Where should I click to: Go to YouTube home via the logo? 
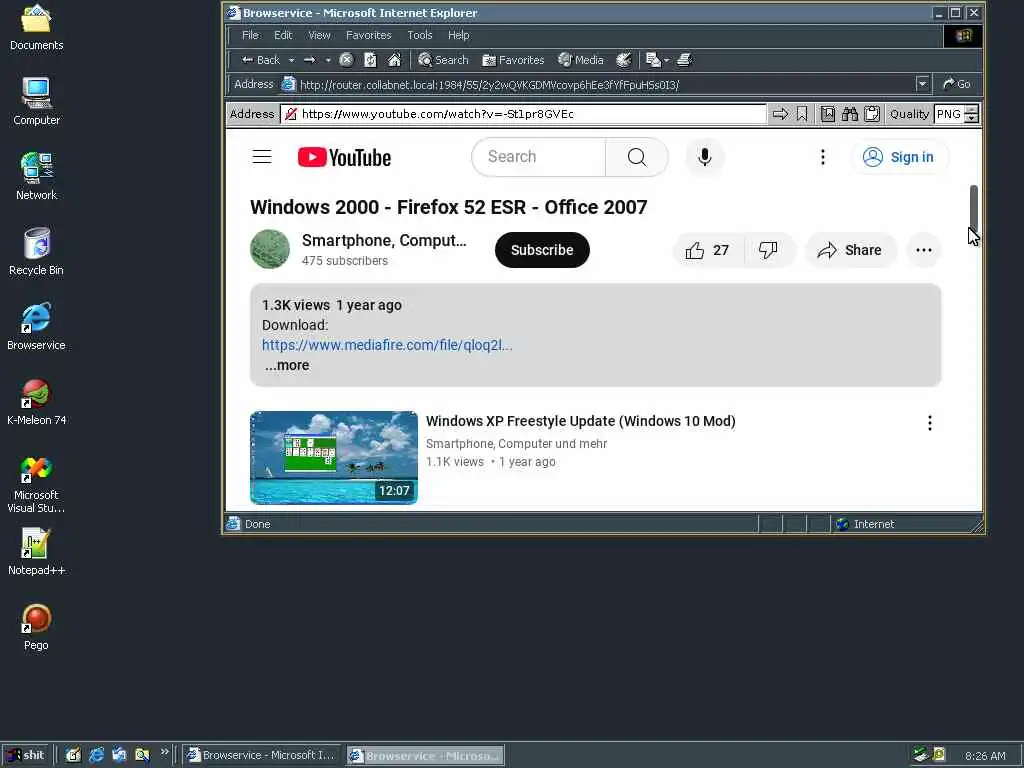pos(344,157)
